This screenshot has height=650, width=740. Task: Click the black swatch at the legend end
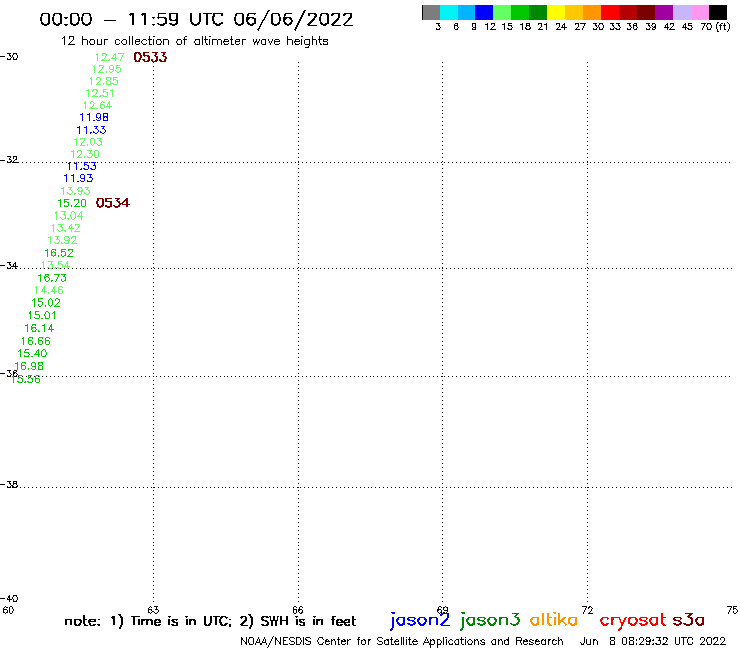[x=717, y=12]
